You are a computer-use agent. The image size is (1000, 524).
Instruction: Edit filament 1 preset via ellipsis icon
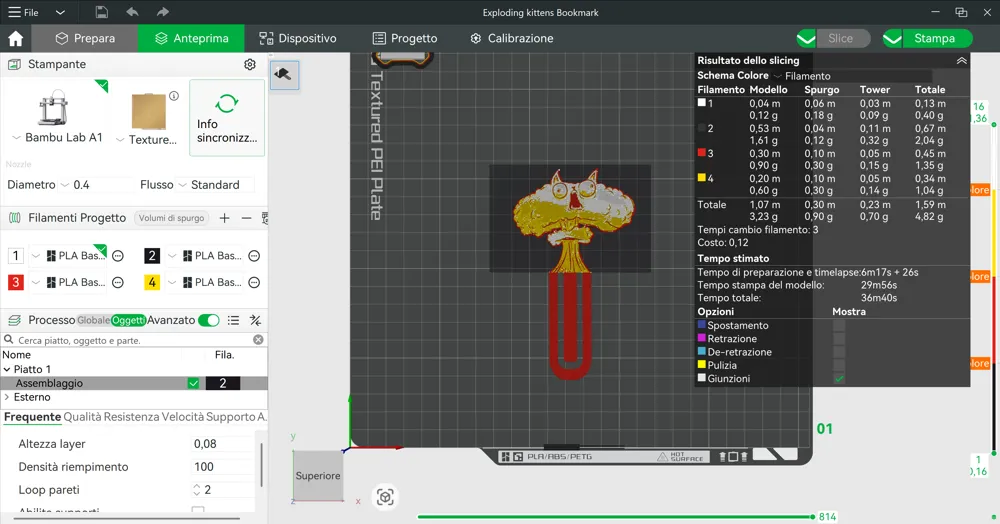tap(118, 256)
